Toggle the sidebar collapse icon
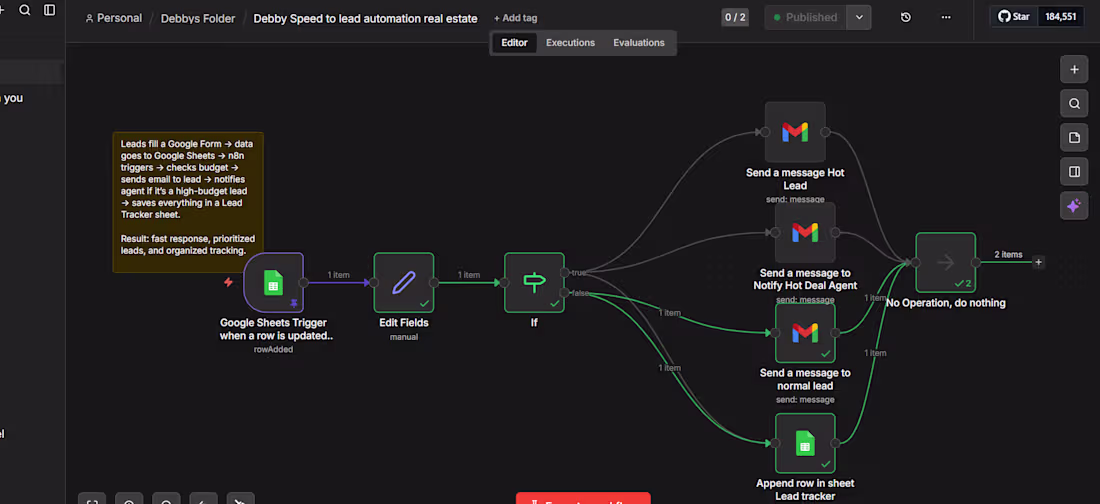 [49, 10]
